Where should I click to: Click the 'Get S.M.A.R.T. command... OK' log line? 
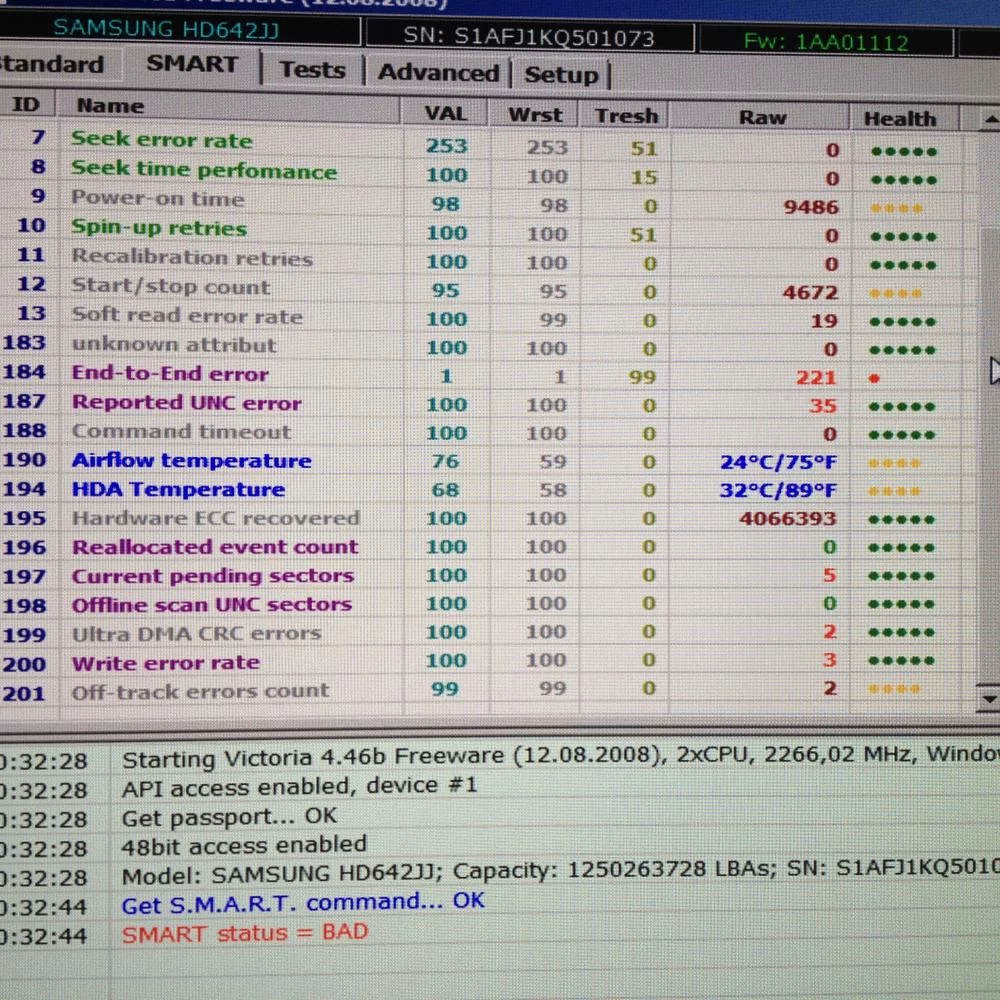(x=304, y=903)
